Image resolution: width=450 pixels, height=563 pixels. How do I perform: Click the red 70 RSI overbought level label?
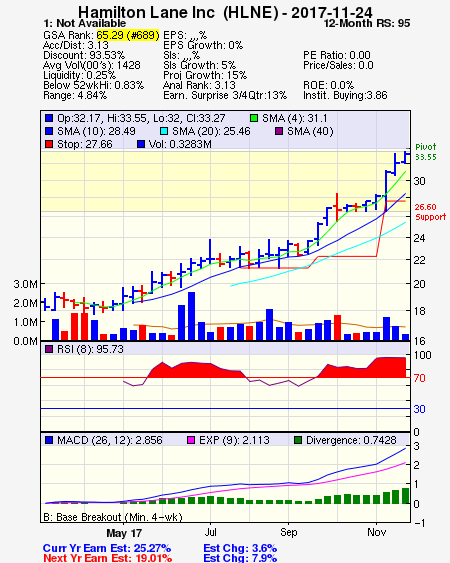(x=419, y=378)
